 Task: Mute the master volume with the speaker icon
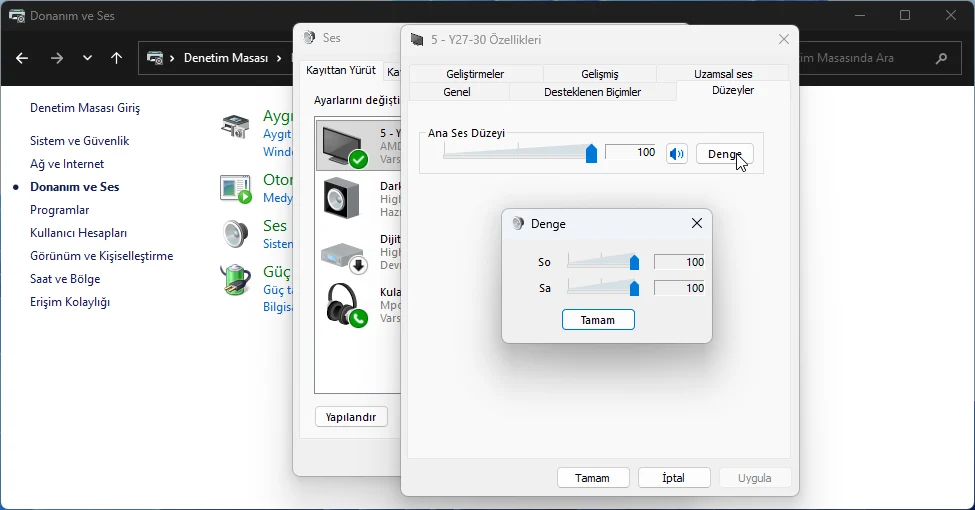[x=677, y=153]
